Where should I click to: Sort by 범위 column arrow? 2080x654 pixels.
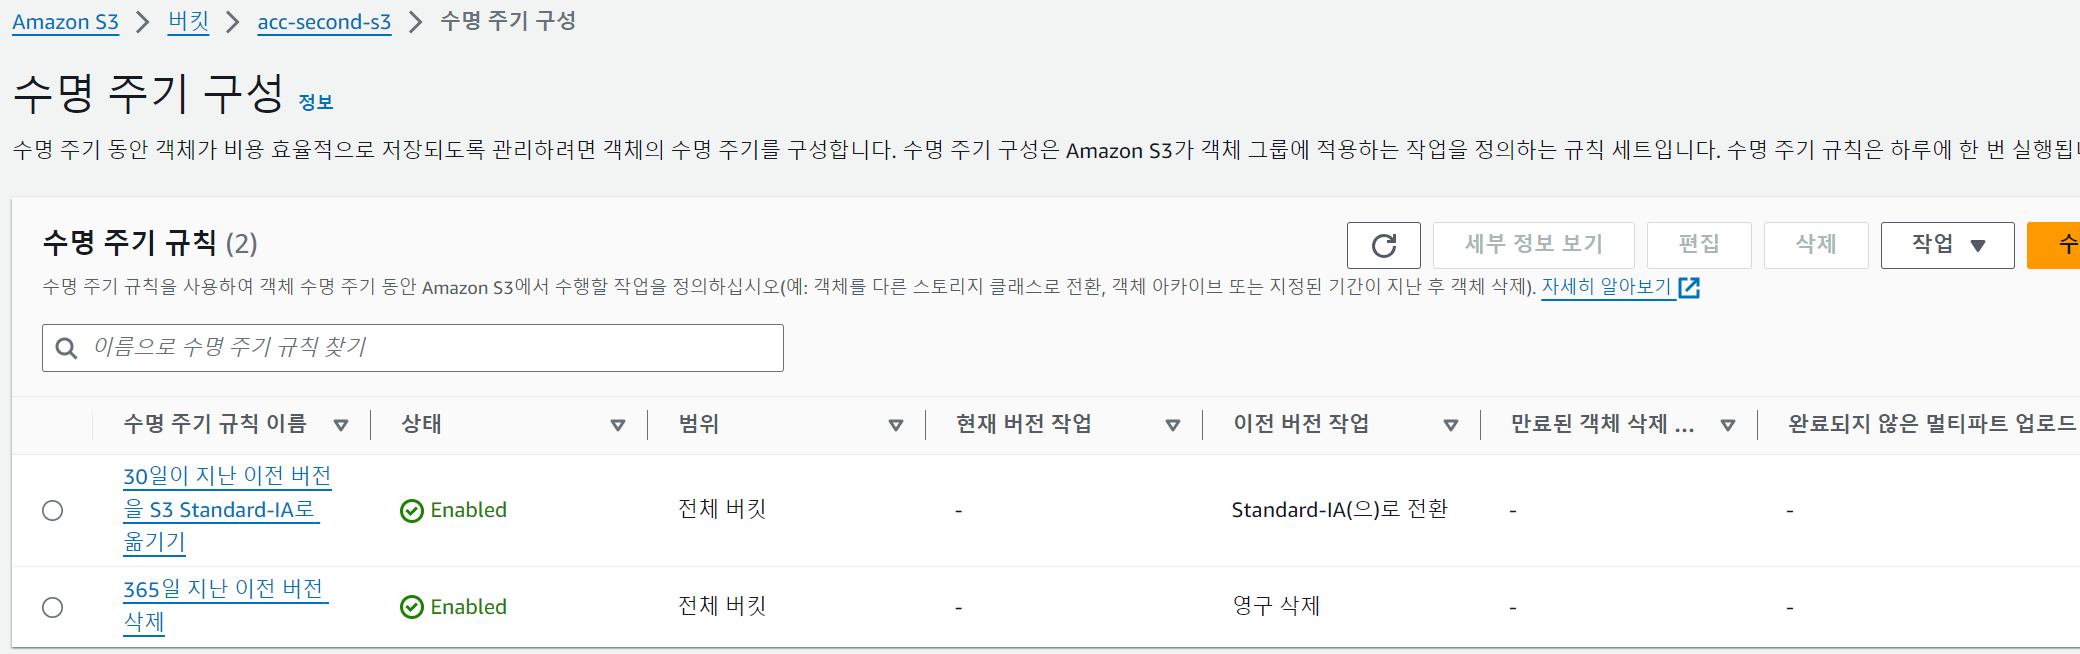(896, 425)
